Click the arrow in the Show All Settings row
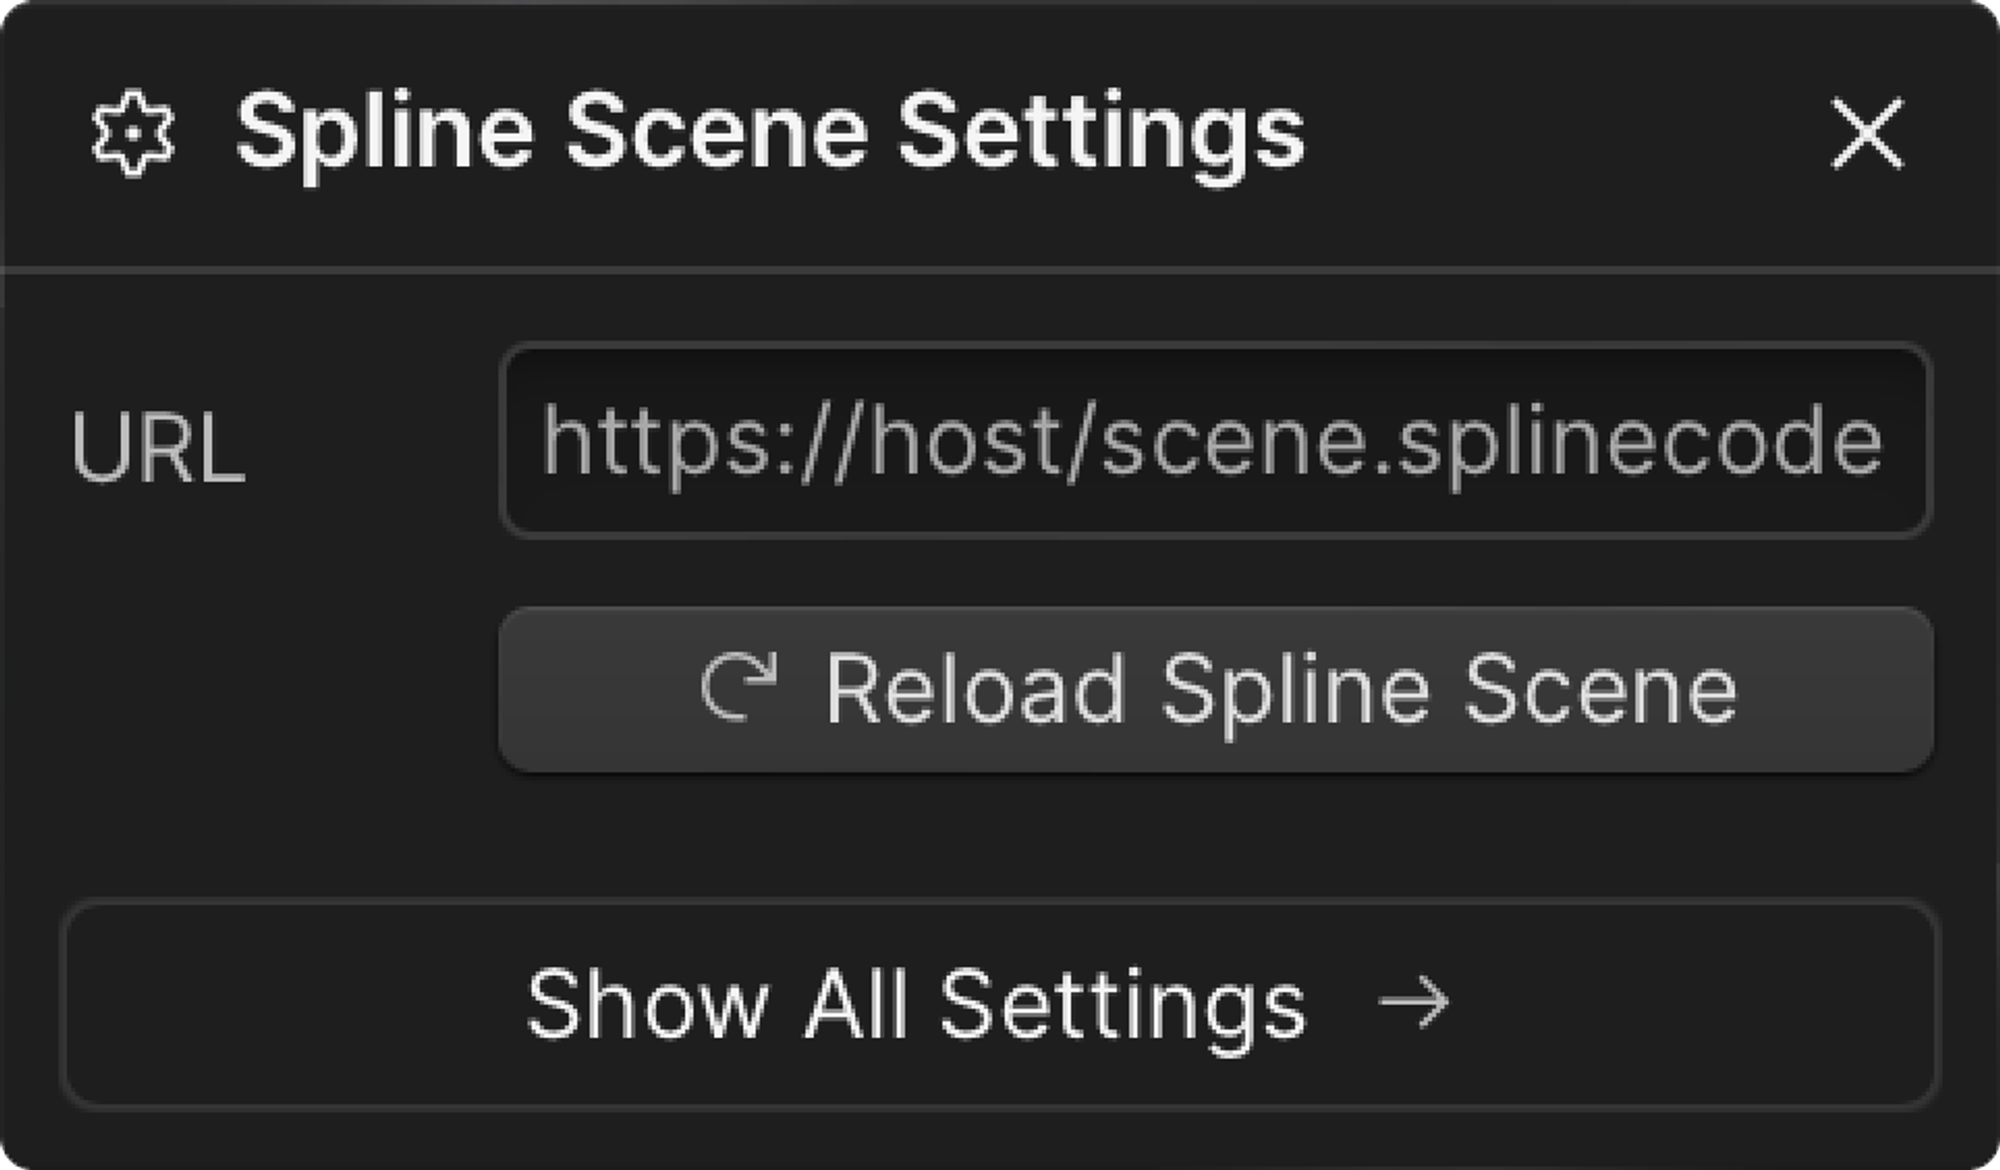 (x=1413, y=1001)
